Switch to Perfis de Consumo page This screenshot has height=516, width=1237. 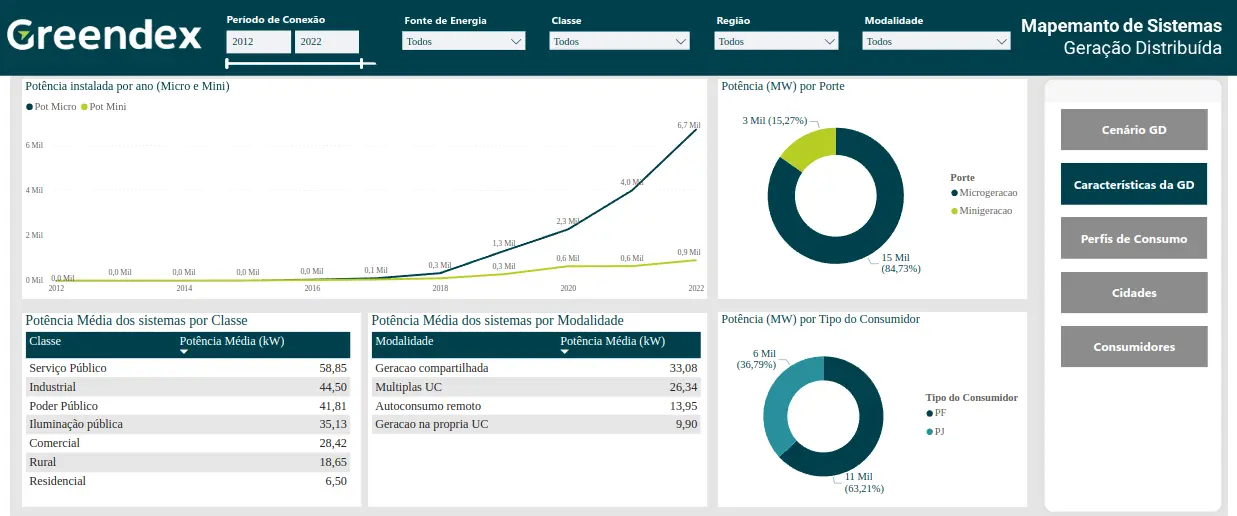1134,238
